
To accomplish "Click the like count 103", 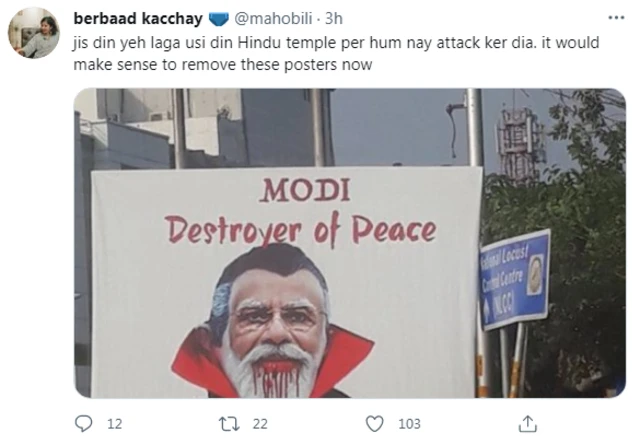I will coord(408,424).
